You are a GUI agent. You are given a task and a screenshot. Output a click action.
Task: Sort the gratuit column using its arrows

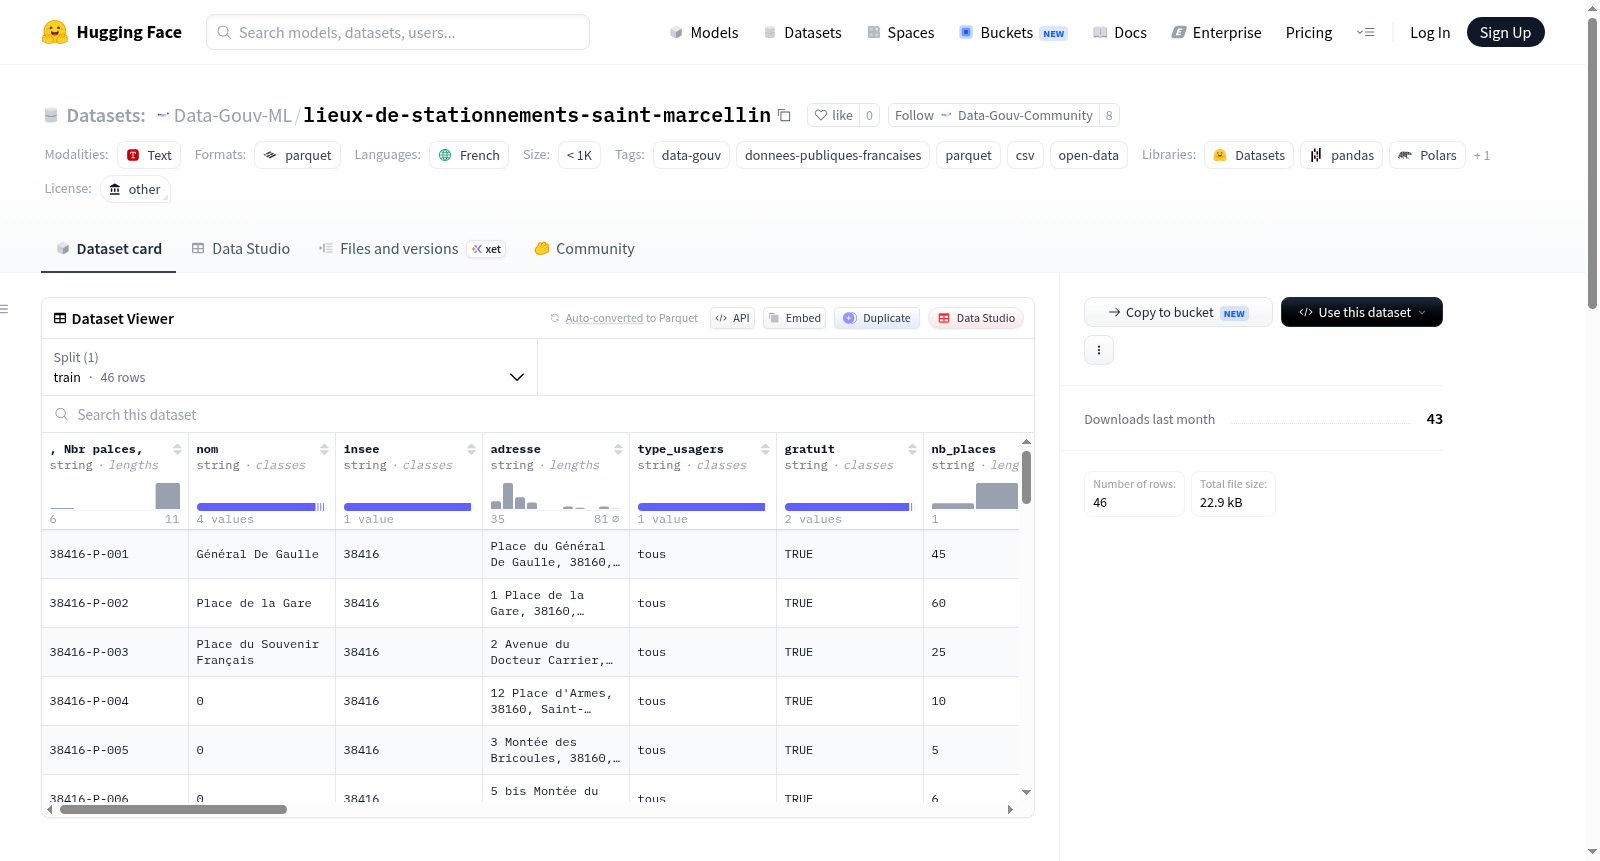912,449
